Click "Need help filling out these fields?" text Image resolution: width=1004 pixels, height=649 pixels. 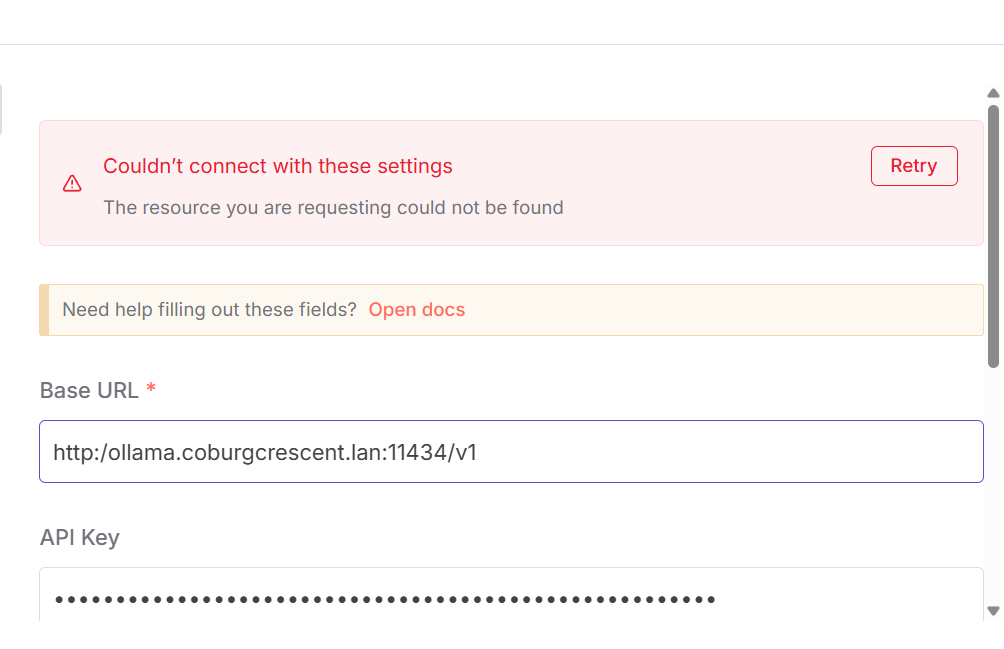pos(209,310)
